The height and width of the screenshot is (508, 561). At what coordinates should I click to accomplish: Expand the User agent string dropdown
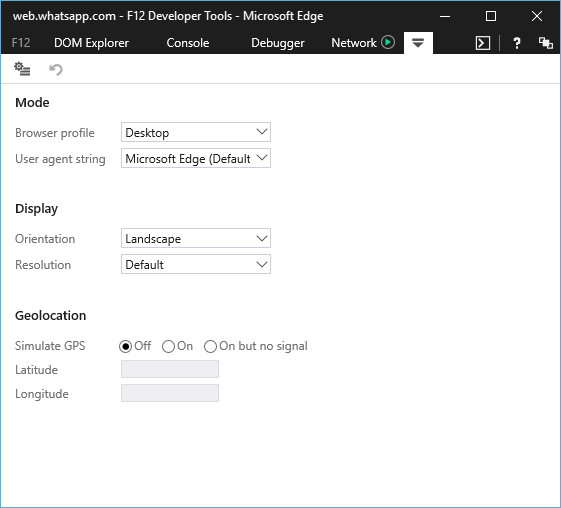[x=196, y=158]
